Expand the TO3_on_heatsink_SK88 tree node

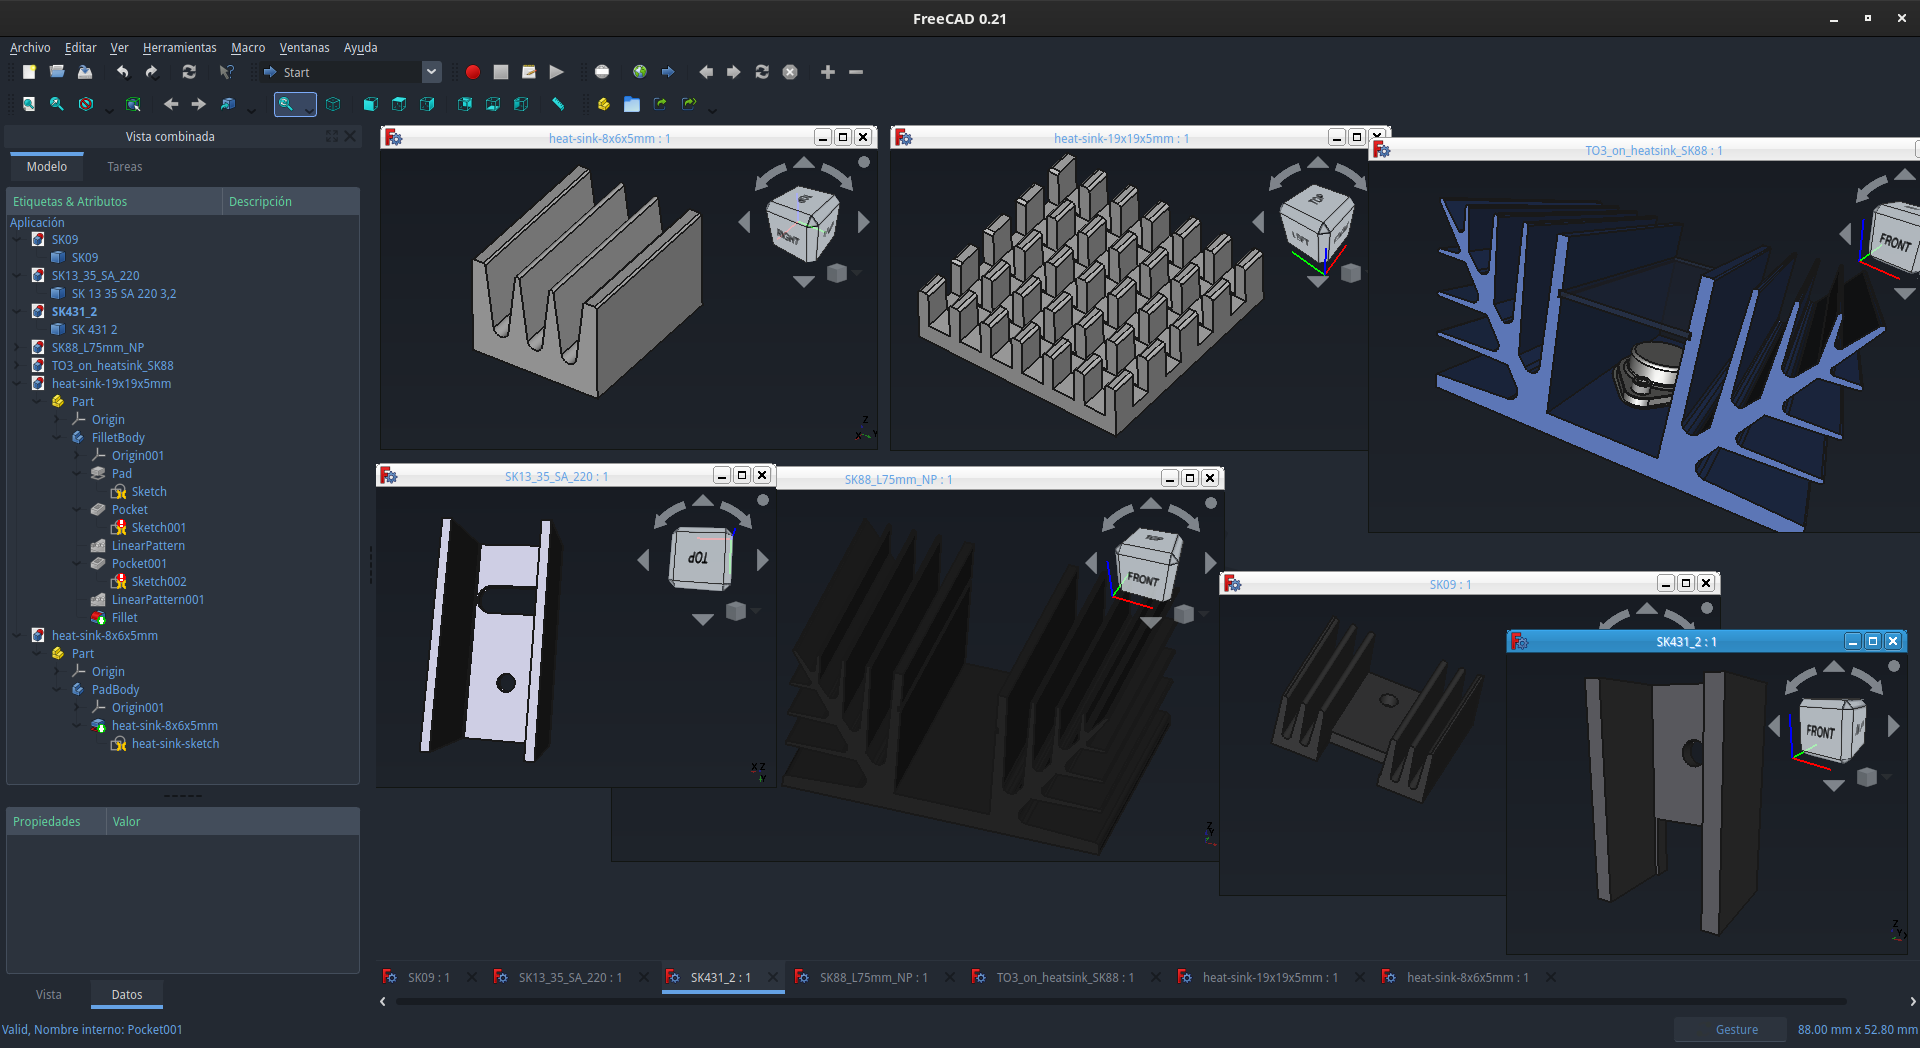17,366
